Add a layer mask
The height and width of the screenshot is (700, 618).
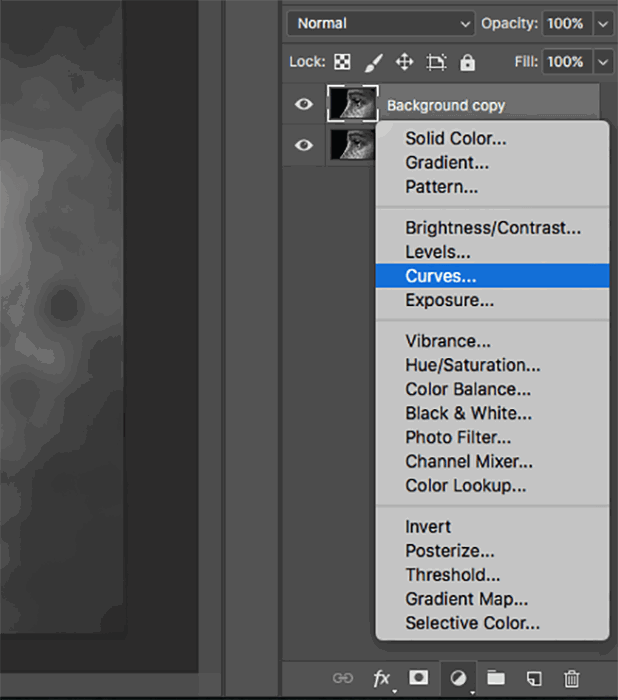(418, 677)
